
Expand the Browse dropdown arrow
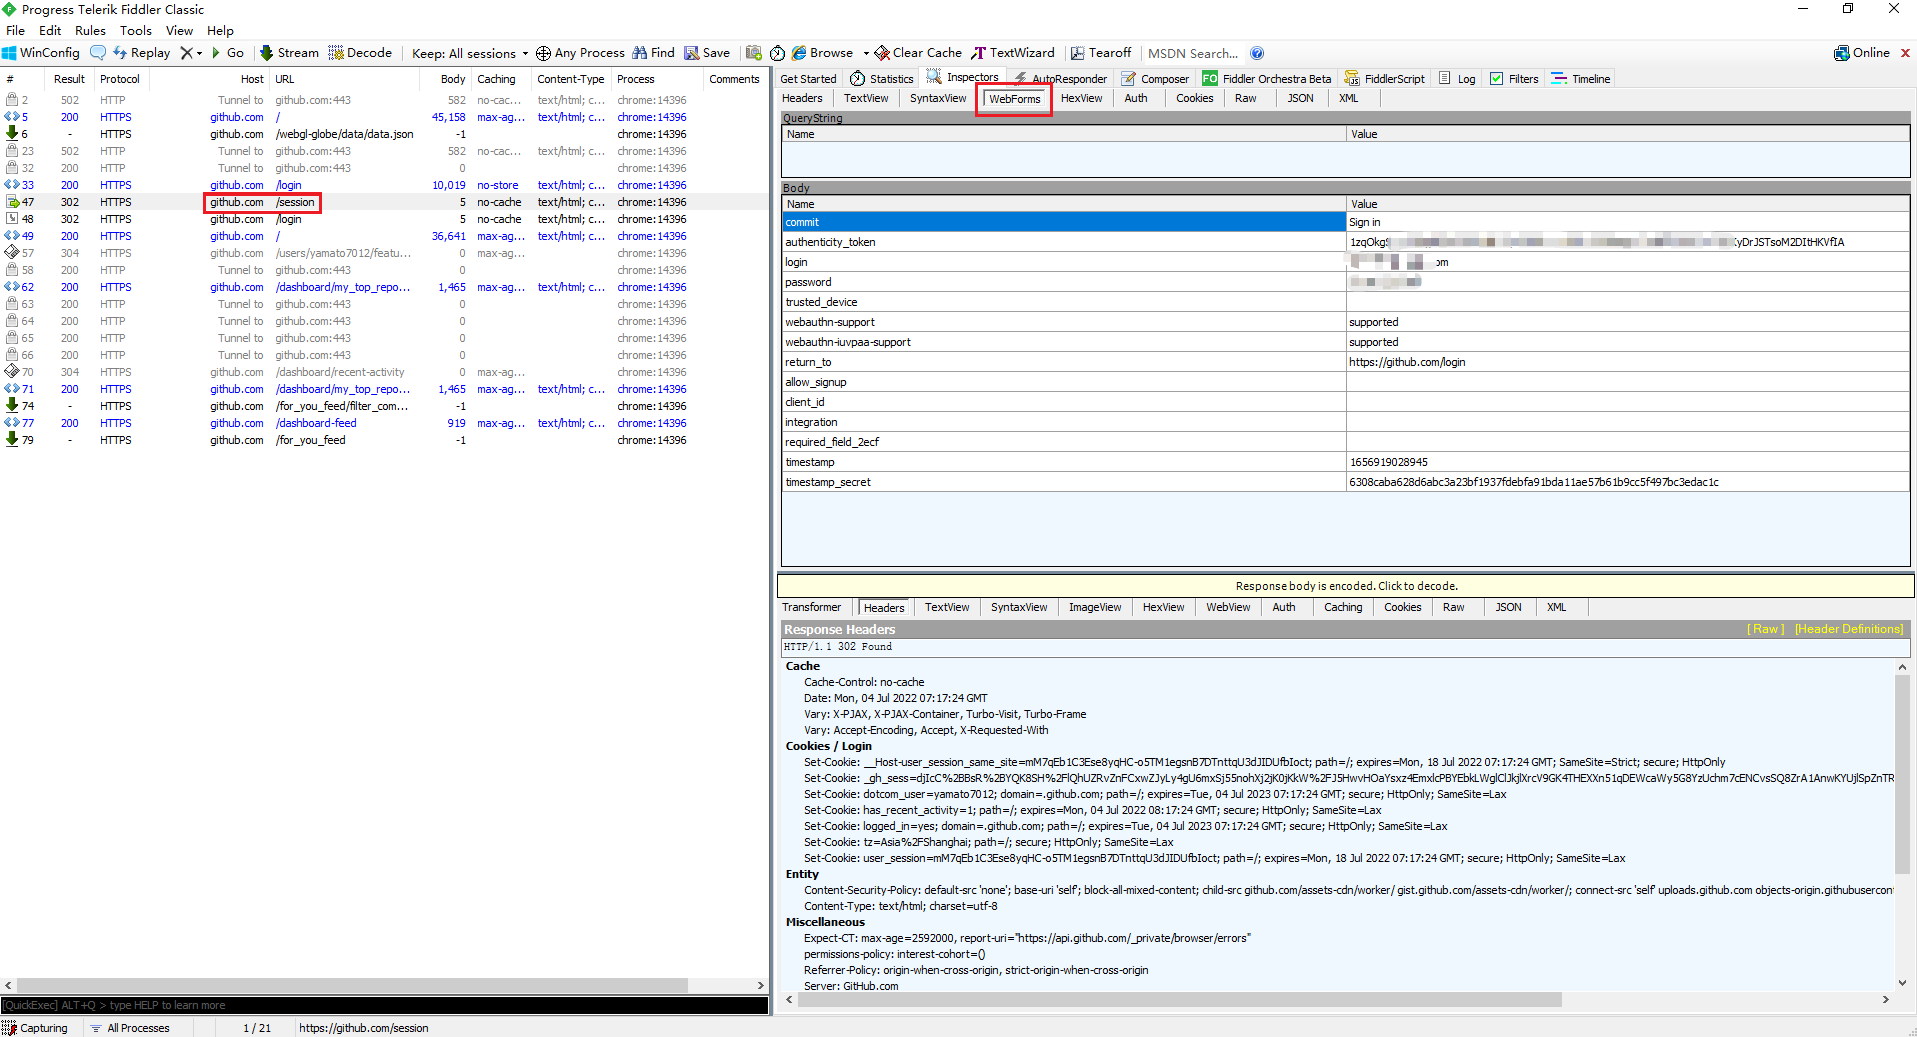coord(866,53)
